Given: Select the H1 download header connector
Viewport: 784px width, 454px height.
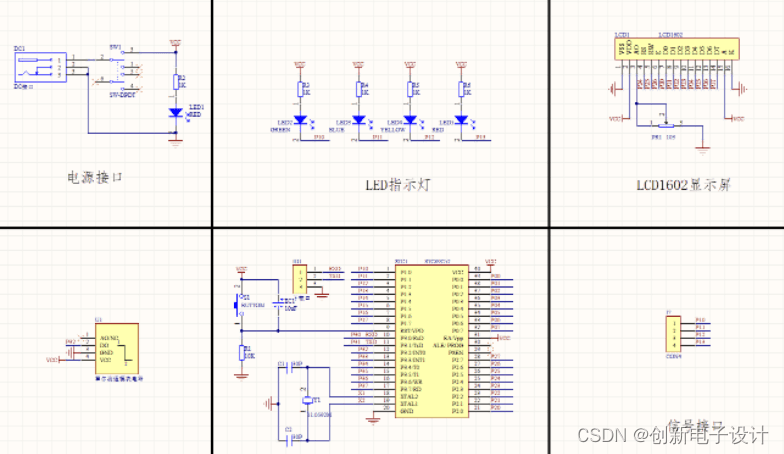Looking at the screenshot, I should click(300, 280).
